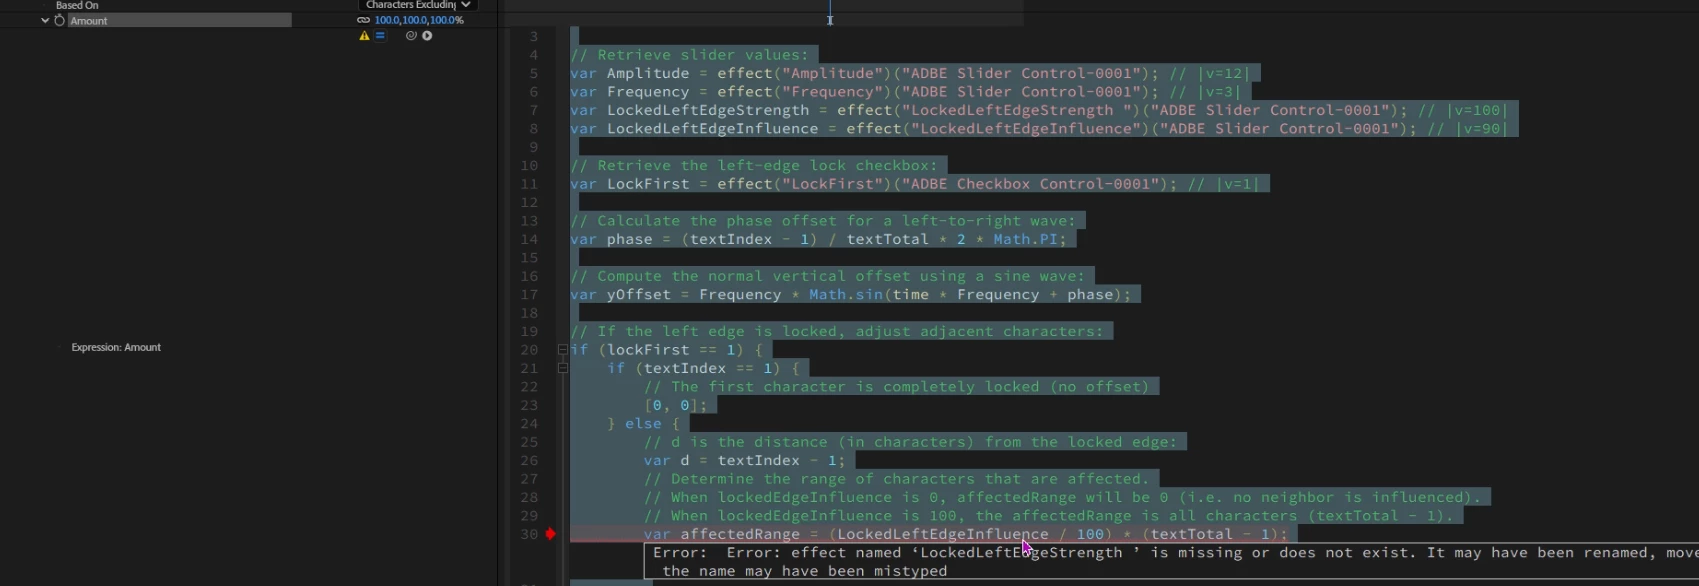Click the 'Calculate the phase offset' comment
The image size is (1699, 586).
pyautogui.click(x=823, y=221)
